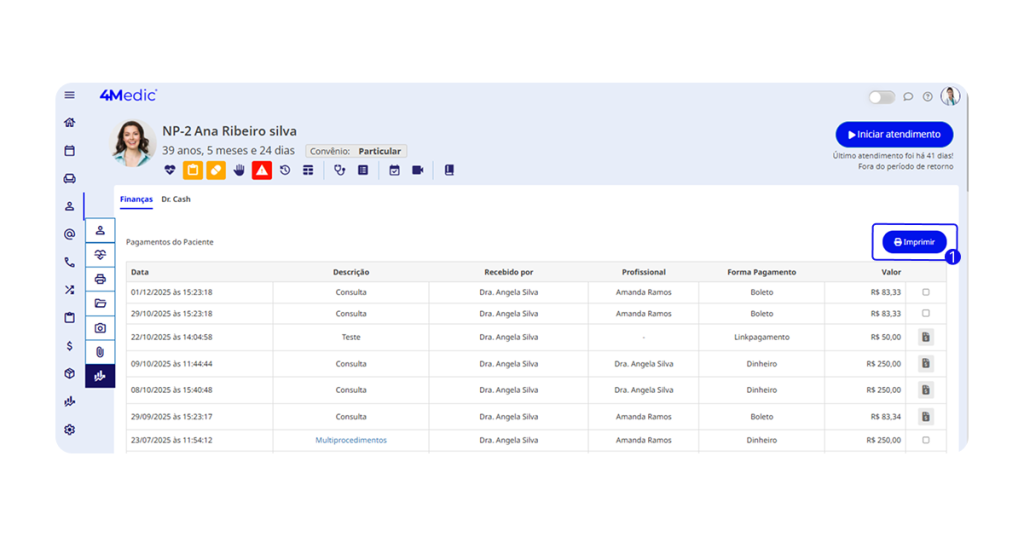The height and width of the screenshot is (537, 1024).
Task: Select the paperclip attachments icon
Action: [x=100, y=352]
